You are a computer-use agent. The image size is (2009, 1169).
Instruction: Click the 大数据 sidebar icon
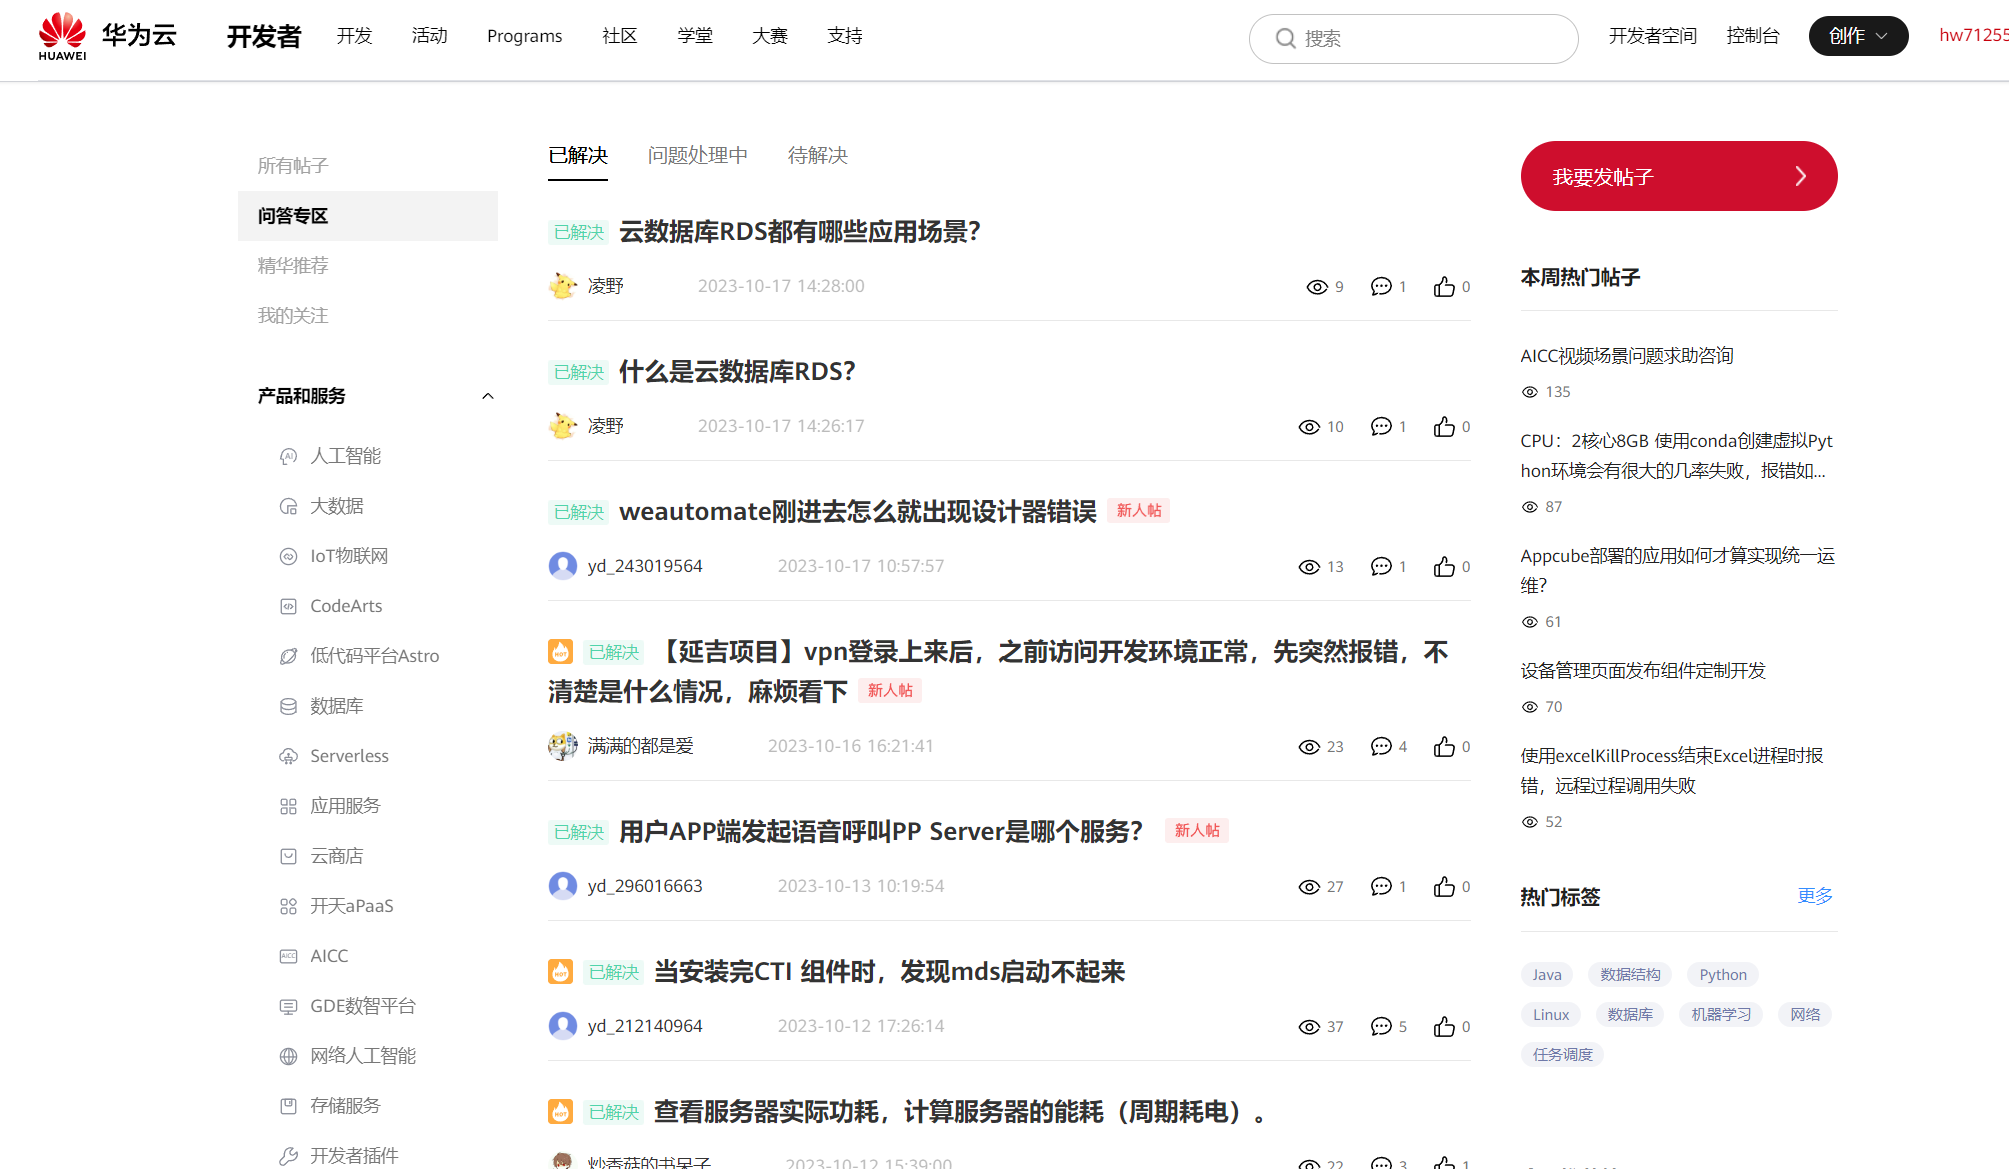click(x=288, y=506)
